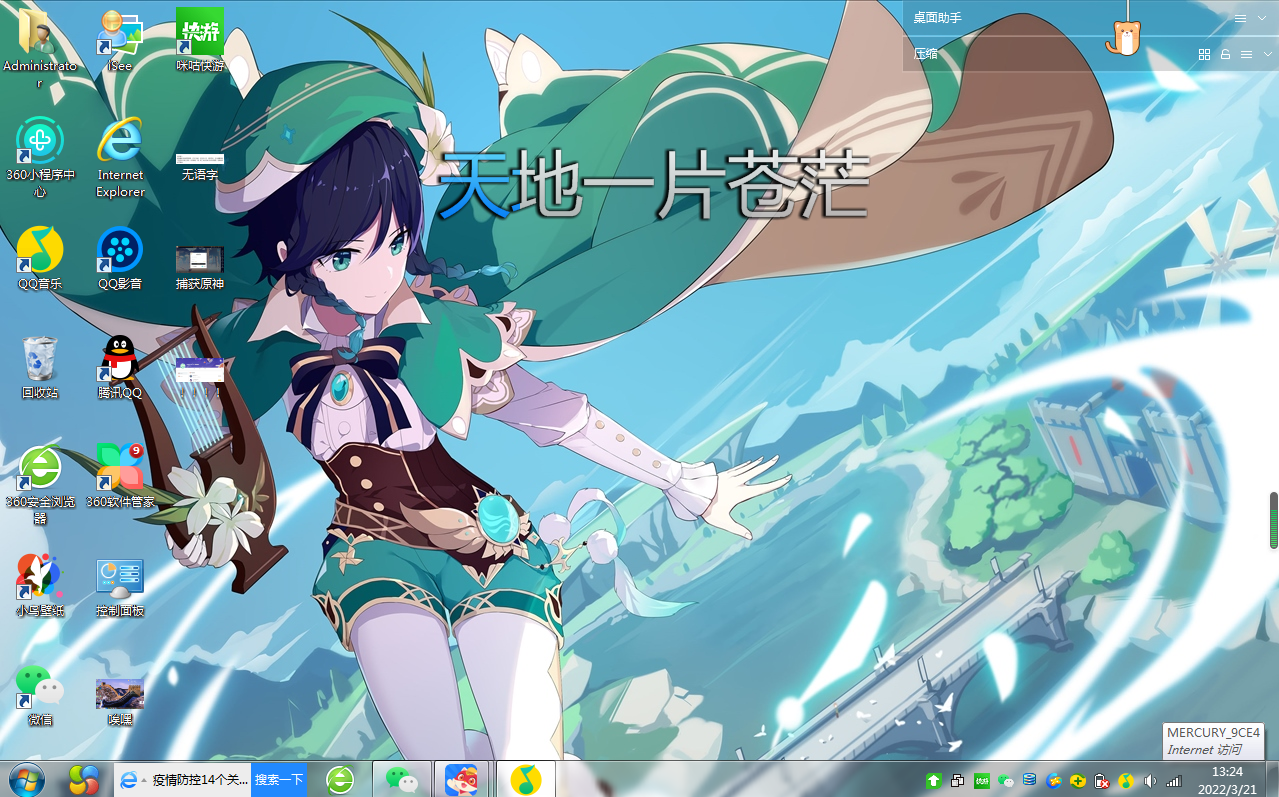The width and height of the screenshot is (1279, 797).
Task: Open the 360 browser taskbar button
Action: (340, 779)
